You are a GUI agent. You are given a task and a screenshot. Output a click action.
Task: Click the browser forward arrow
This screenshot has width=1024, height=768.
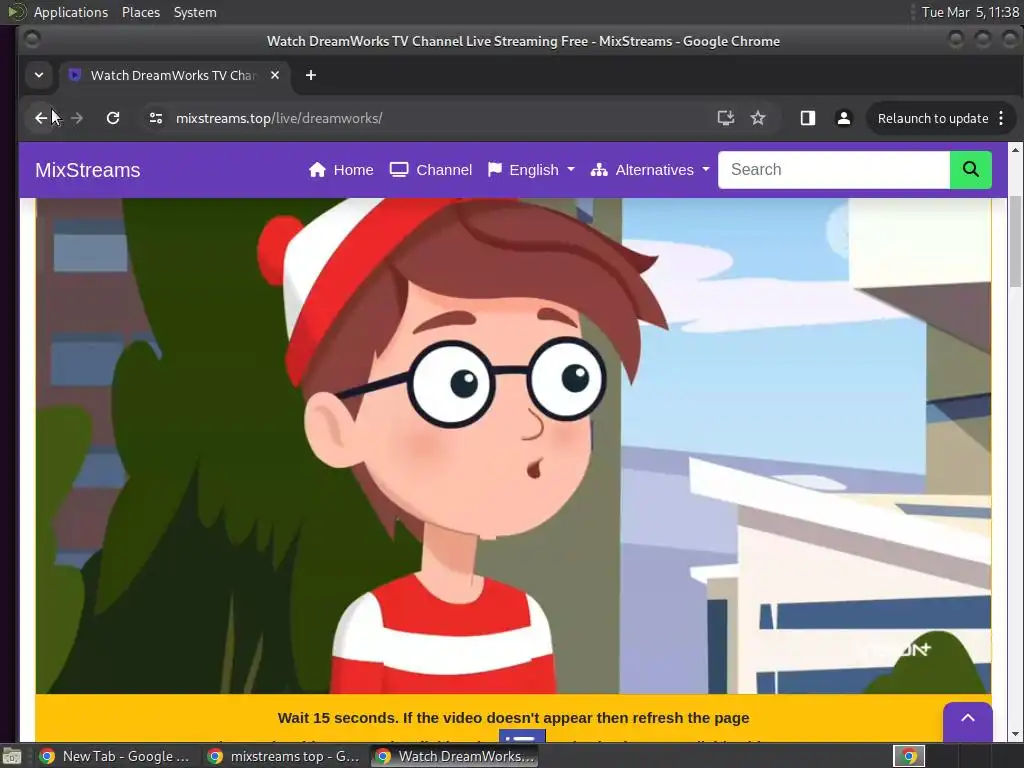76,118
